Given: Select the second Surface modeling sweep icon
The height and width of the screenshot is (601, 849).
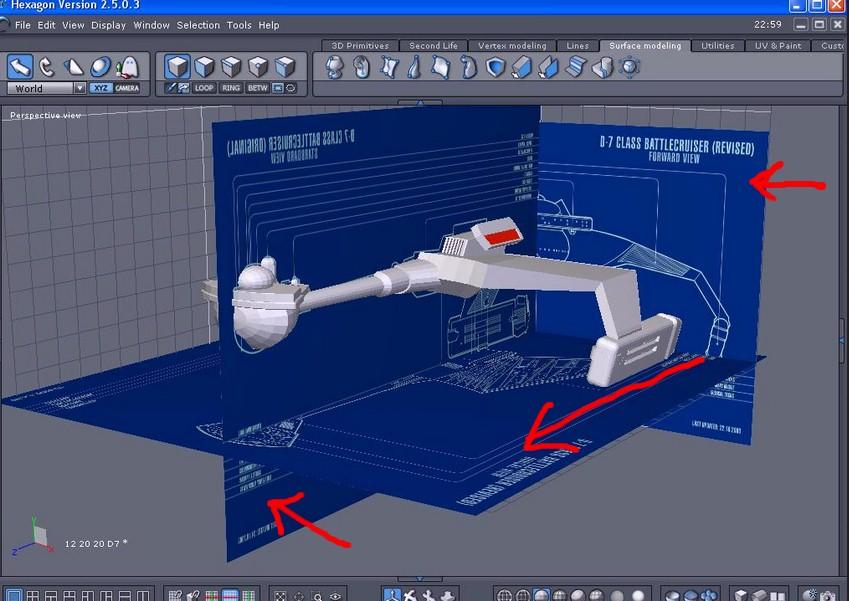Looking at the screenshot, I should (361, 68).
